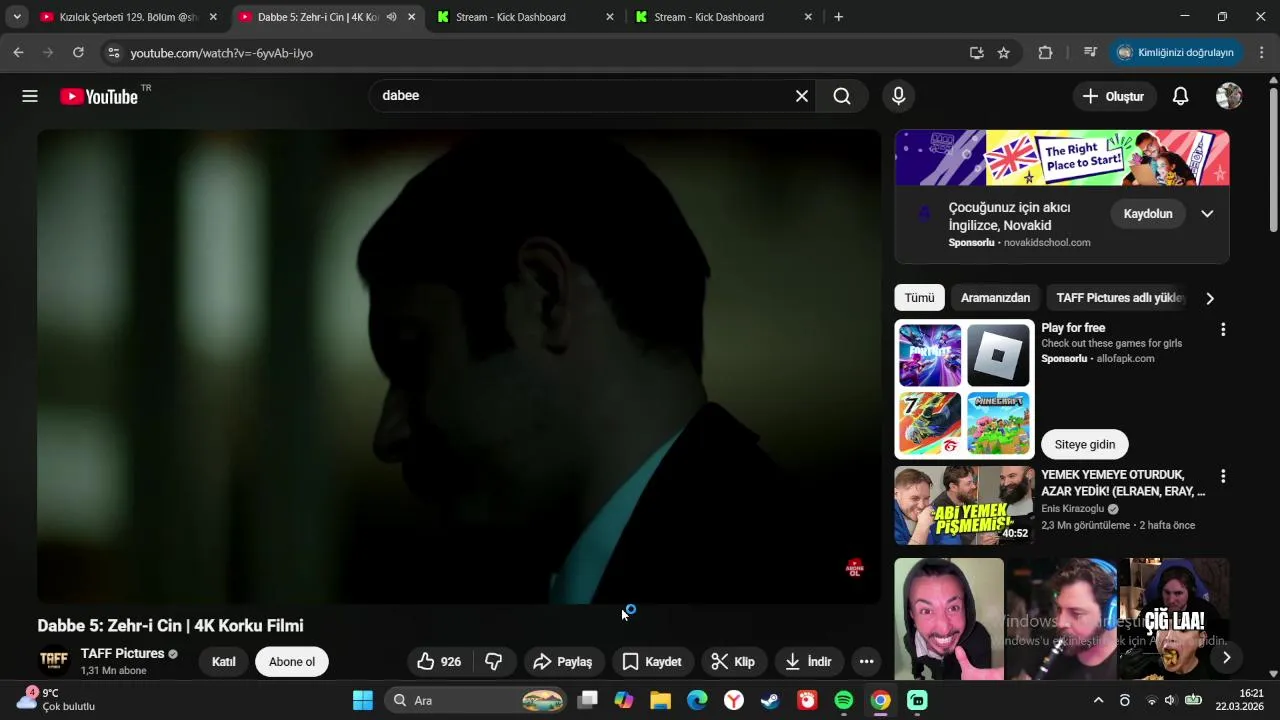Like the video (926 likes)
The width and height of the screenshot is (1280, 720).
click(440, 662)
